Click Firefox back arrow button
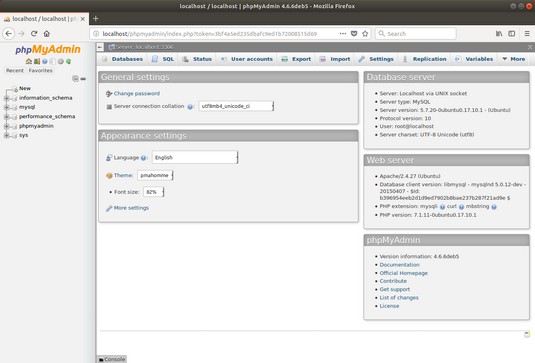This screenshot has height=363, width=535. (x=9, y=33)
